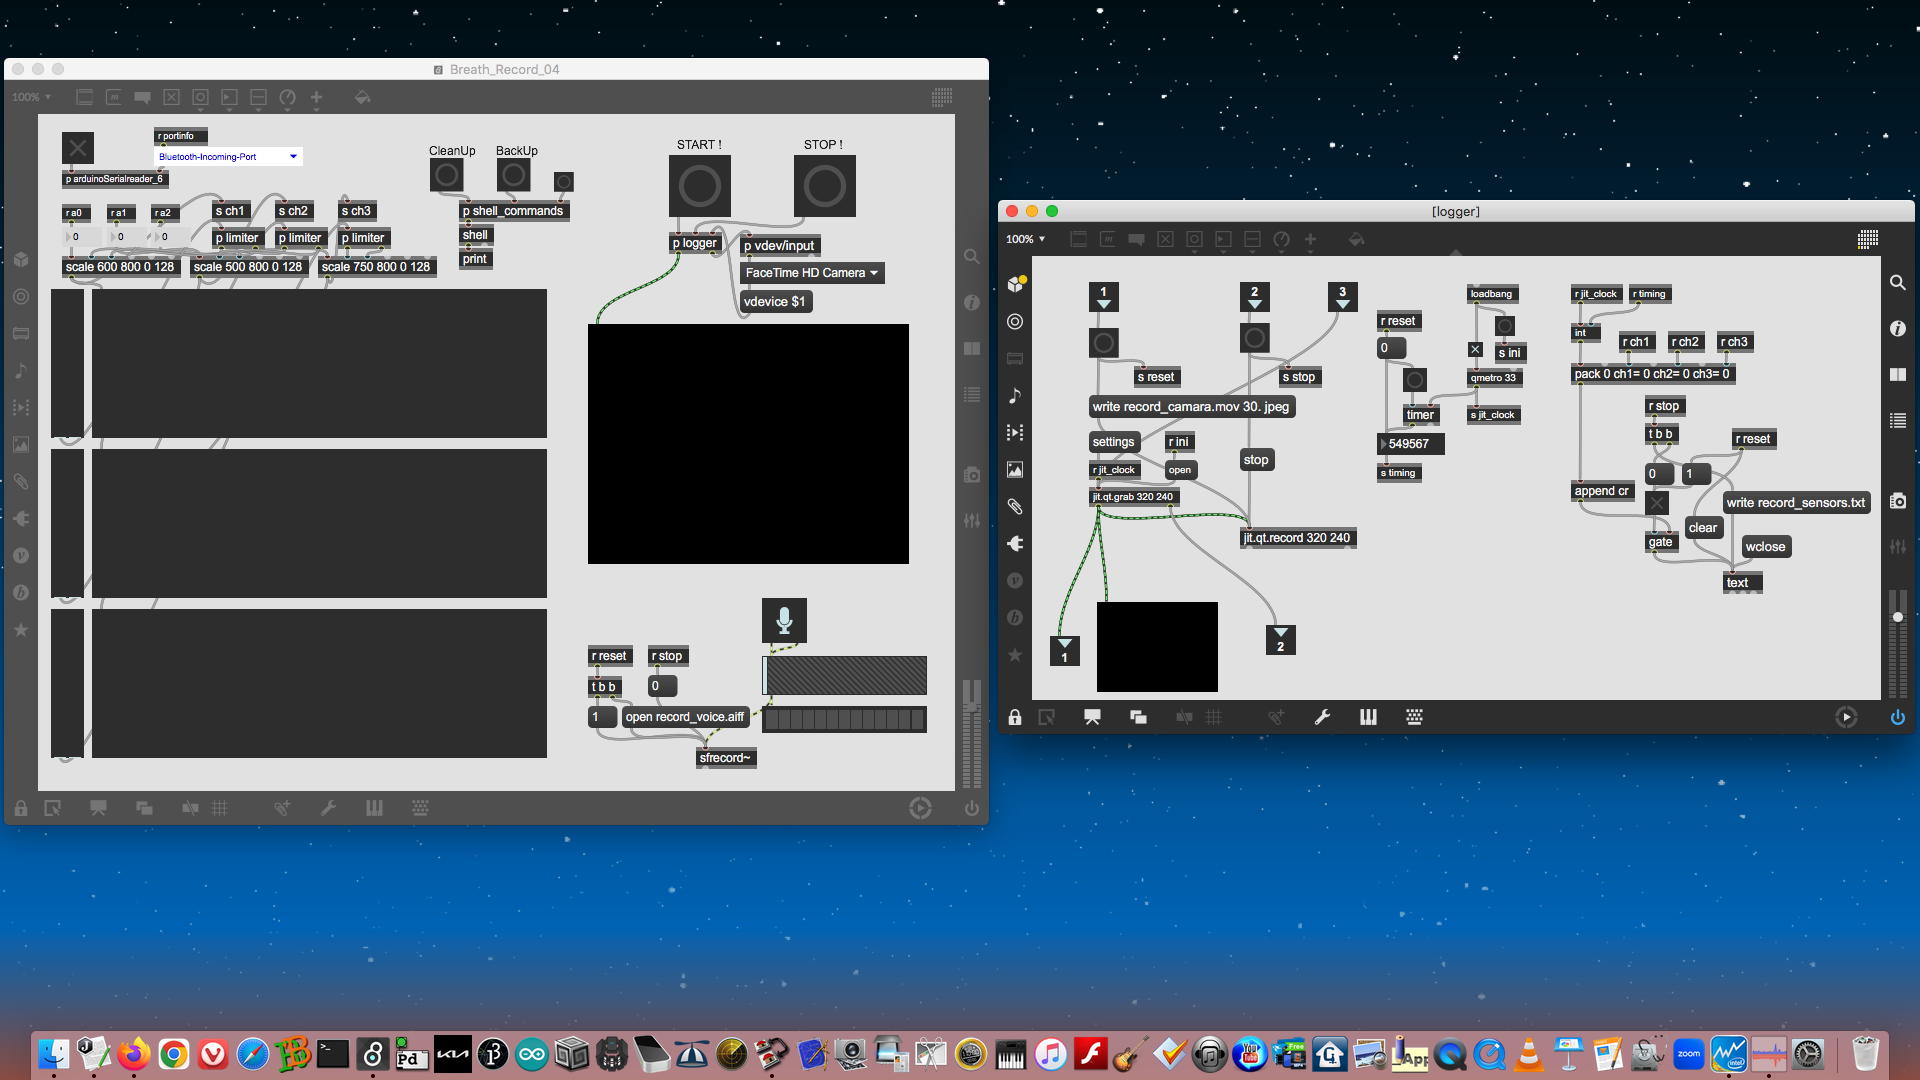
Task: Toggle audio power in the logger window
Action: [1897, 717]
